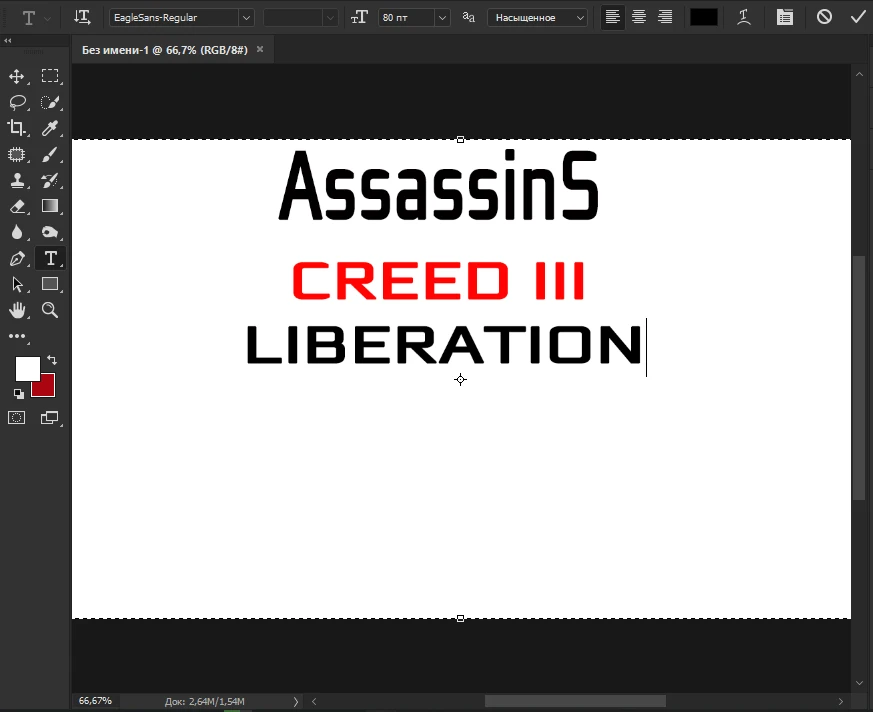Commit the text edit with the checkmark
The height and width of the screenshot is (712, 873).
[x=857, y=16]
